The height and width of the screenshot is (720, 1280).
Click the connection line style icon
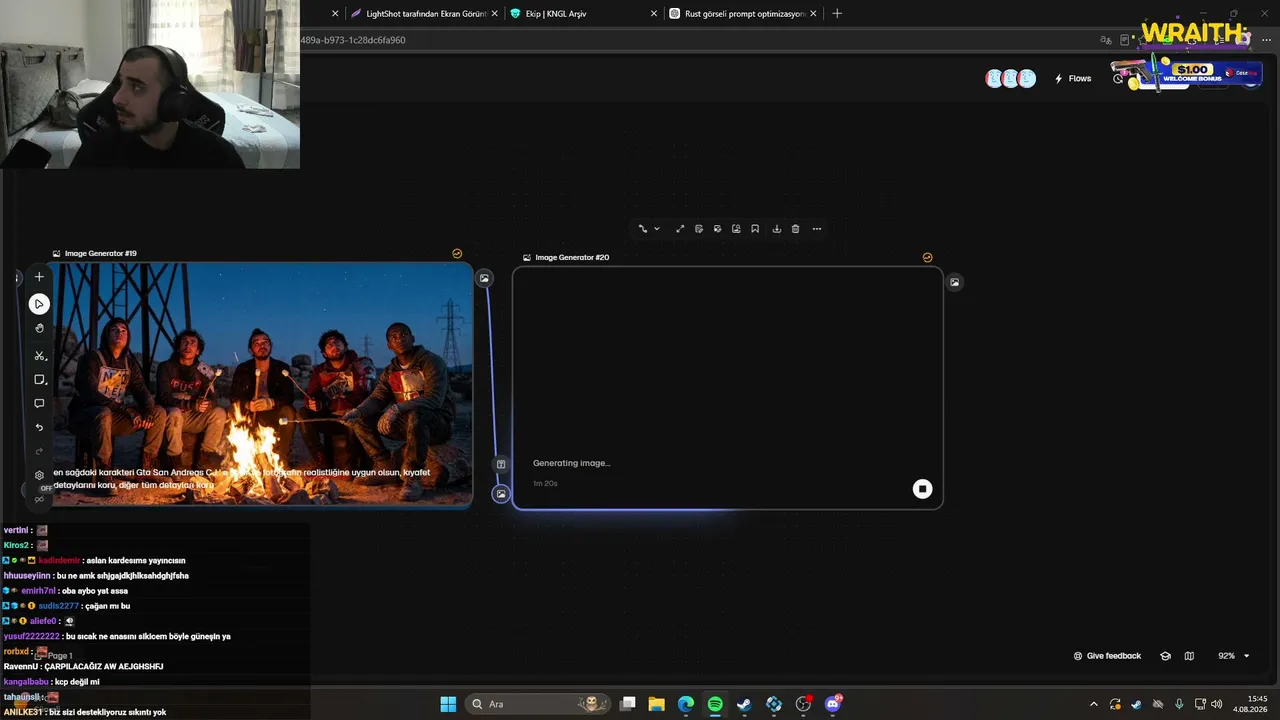(x=643, y=229)
